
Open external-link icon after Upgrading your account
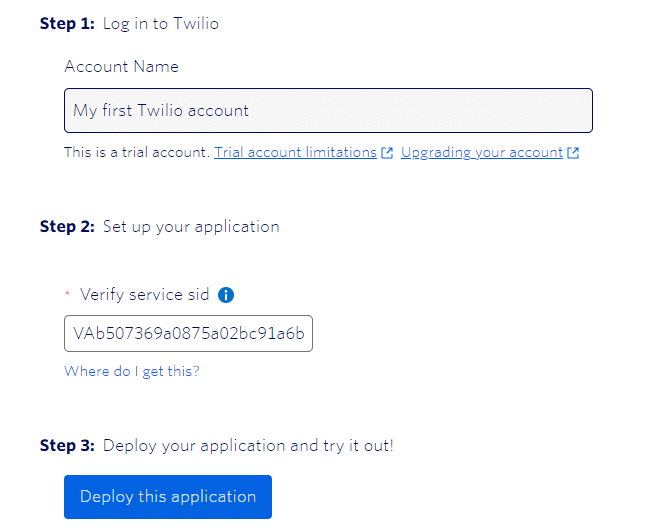(573, 153)
